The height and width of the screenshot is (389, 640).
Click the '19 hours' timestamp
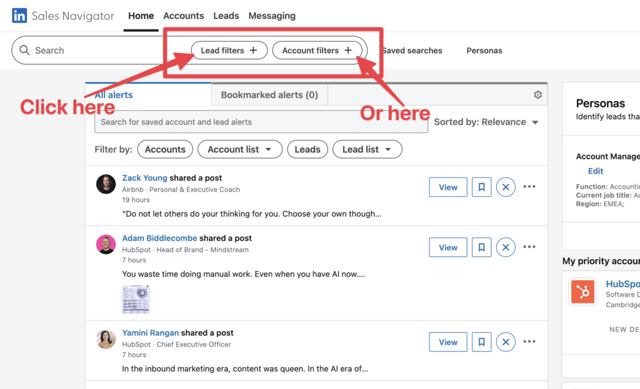point(136,200)
